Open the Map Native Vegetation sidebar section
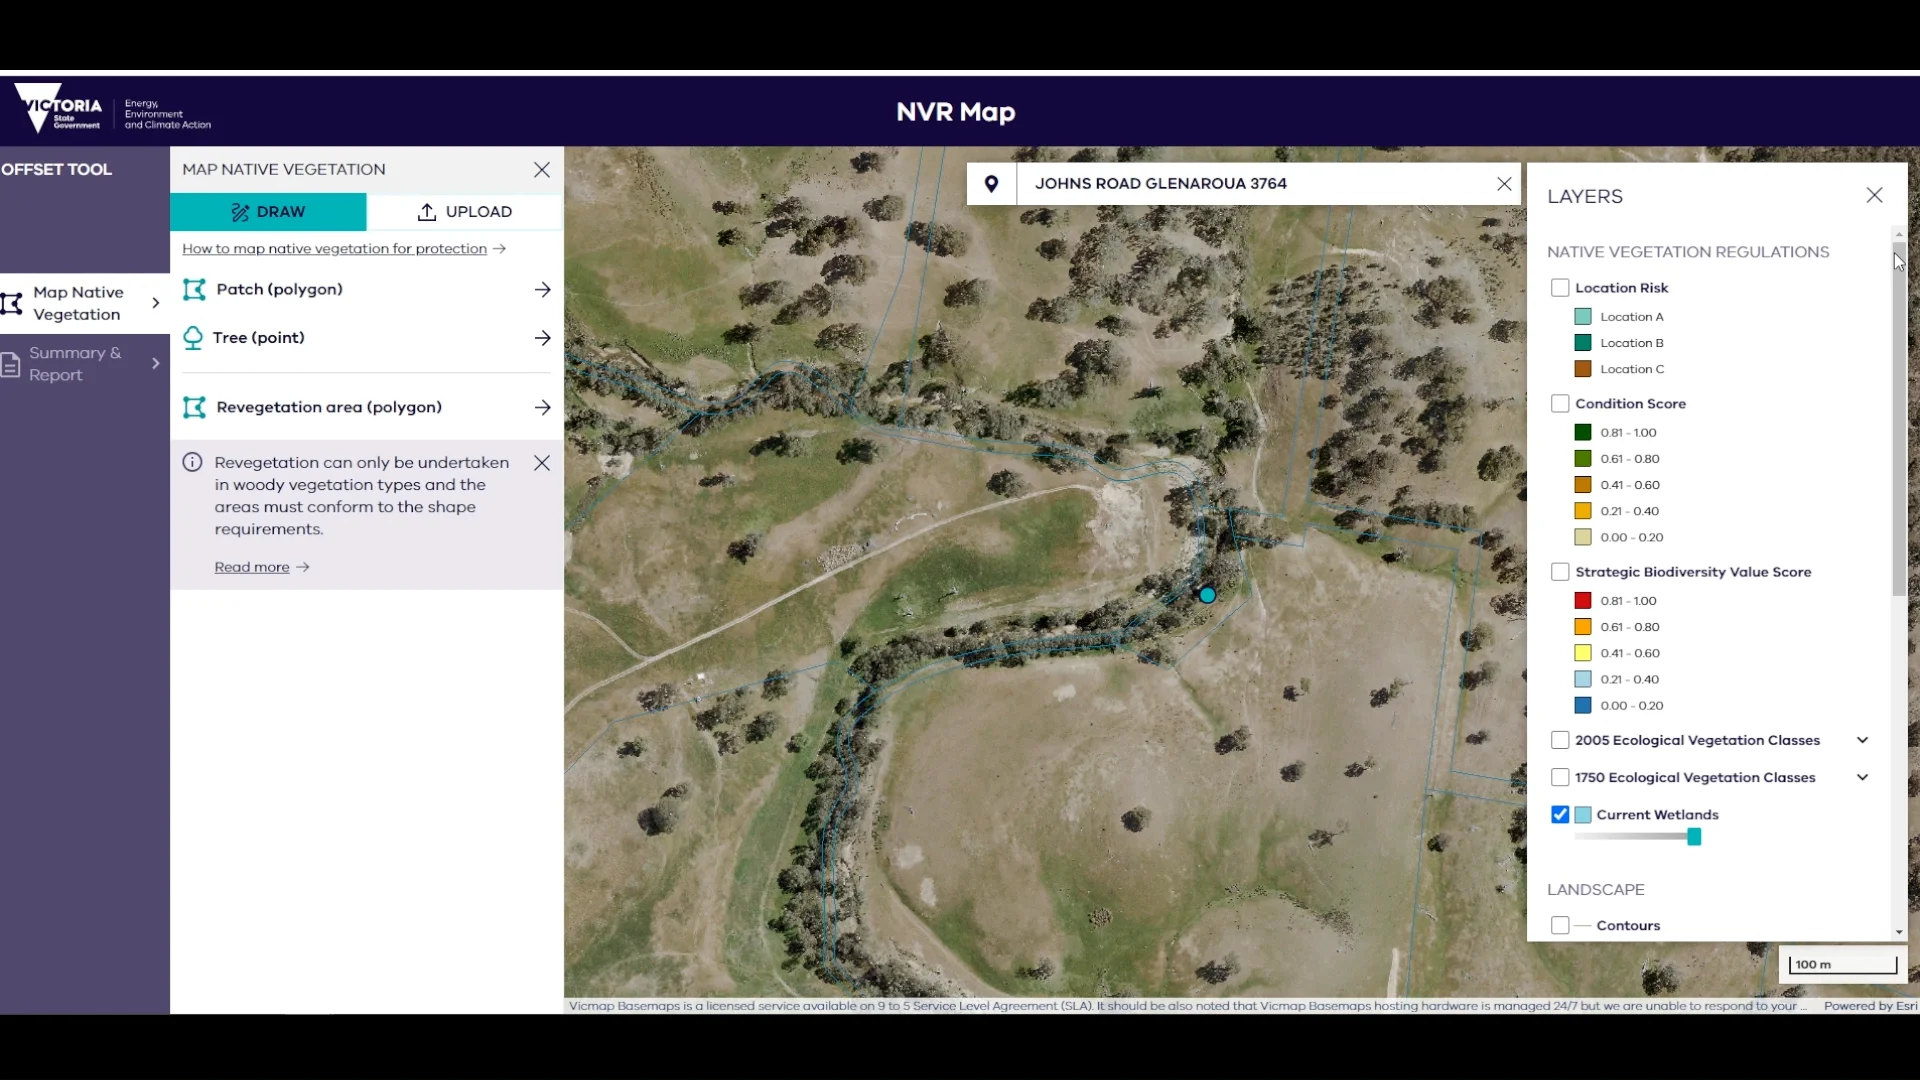This screenshot has width=1920, height=1080. point(80,303)
